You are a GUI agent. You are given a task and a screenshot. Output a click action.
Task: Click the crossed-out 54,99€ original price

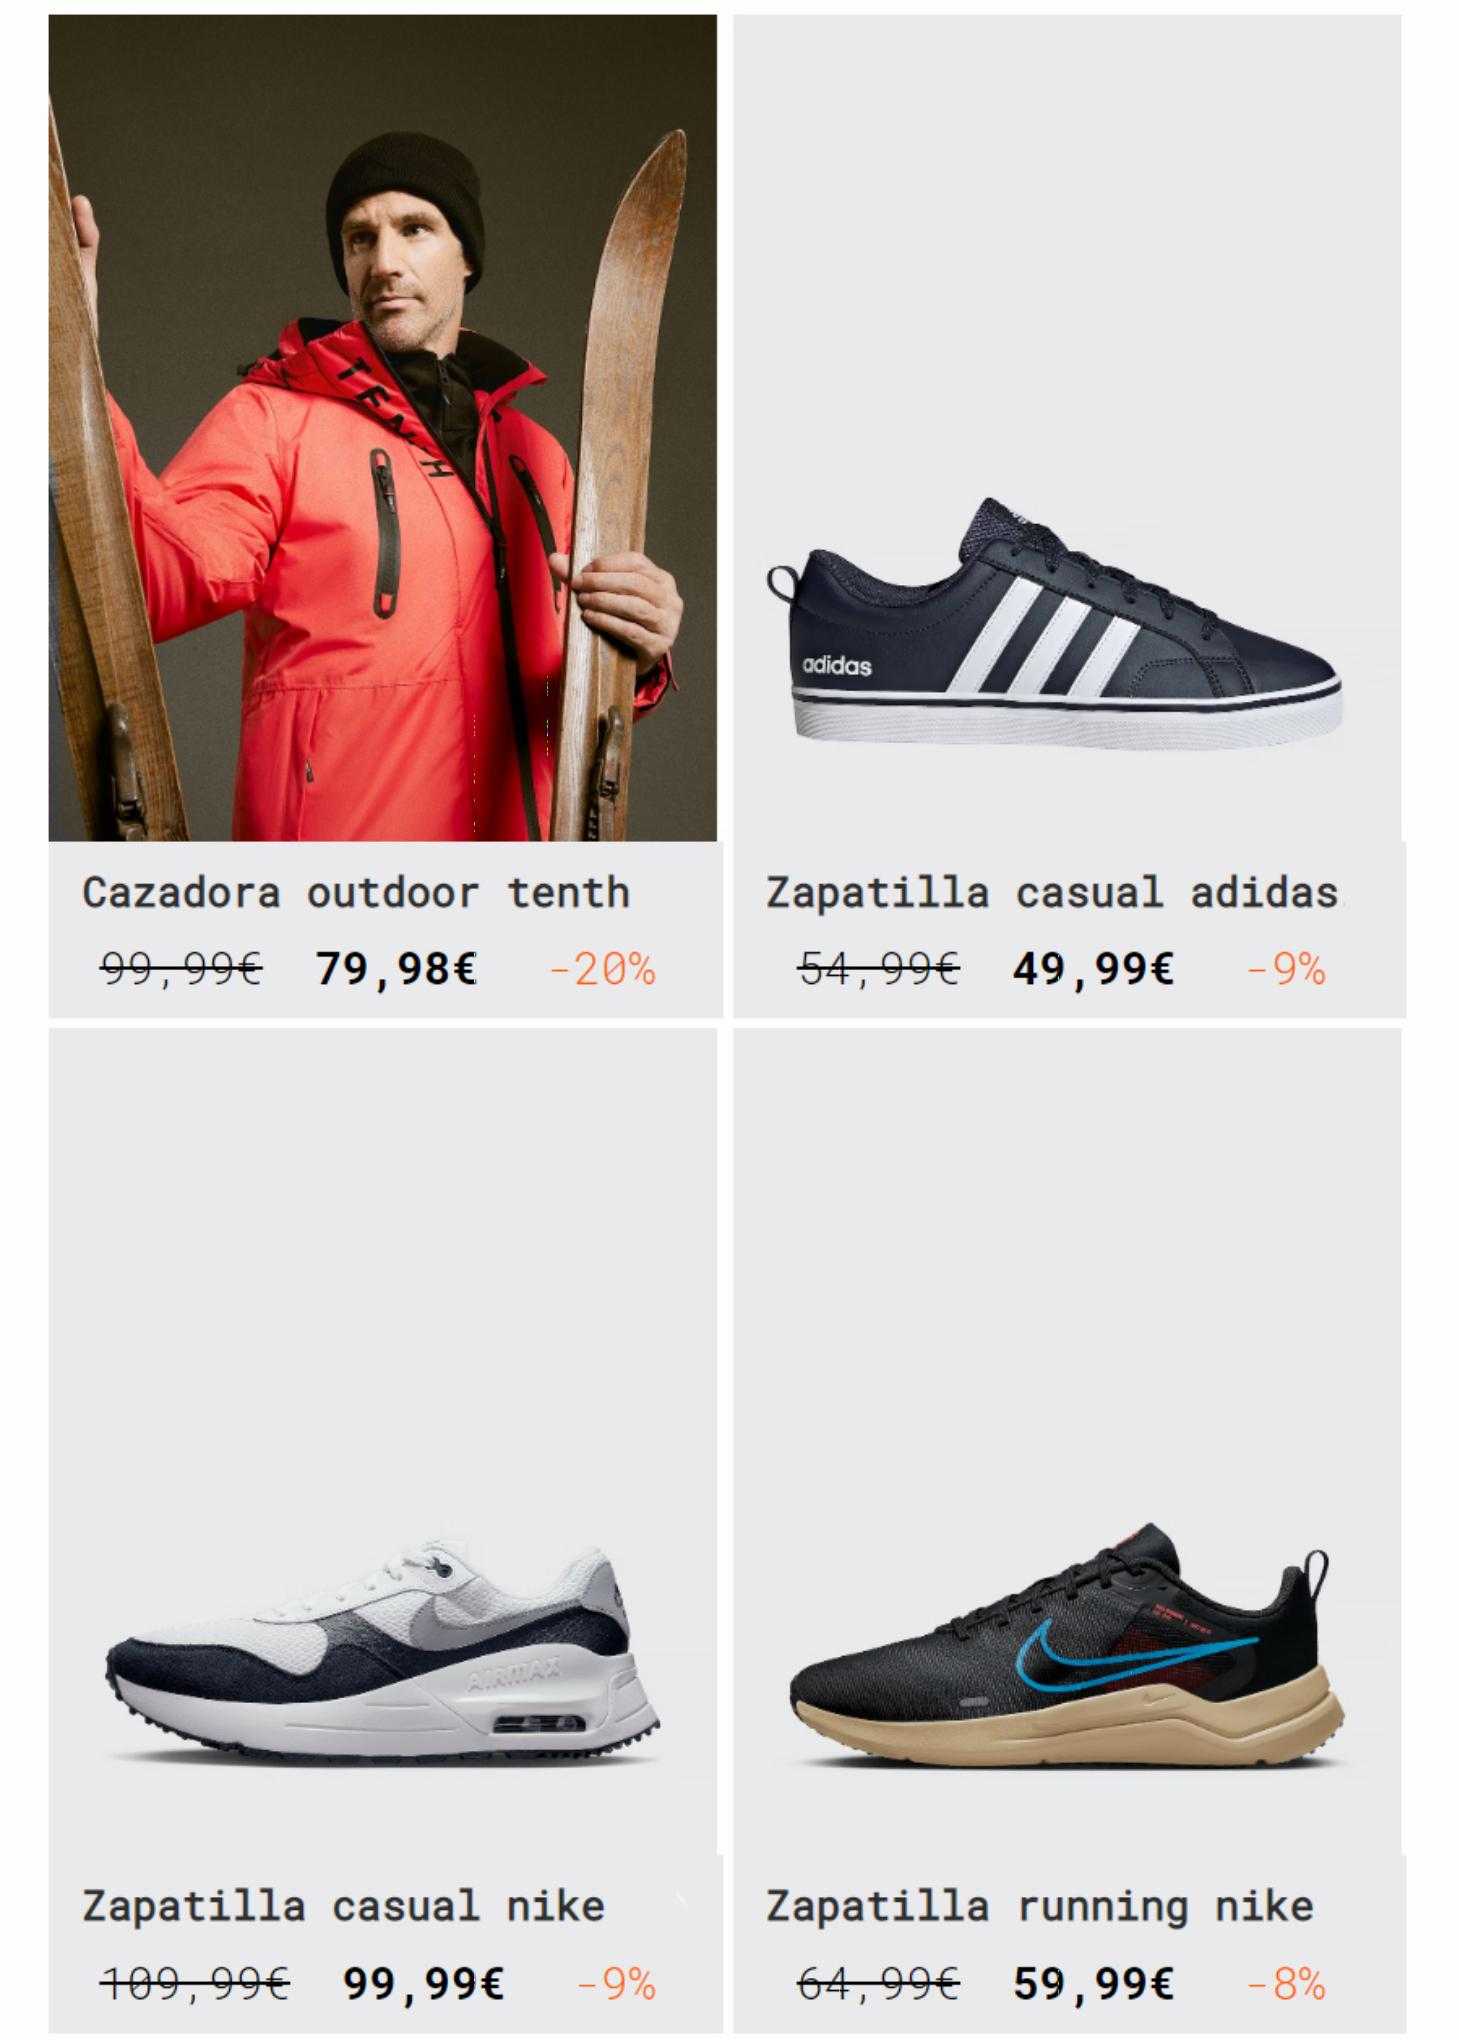tap(878, 969)
